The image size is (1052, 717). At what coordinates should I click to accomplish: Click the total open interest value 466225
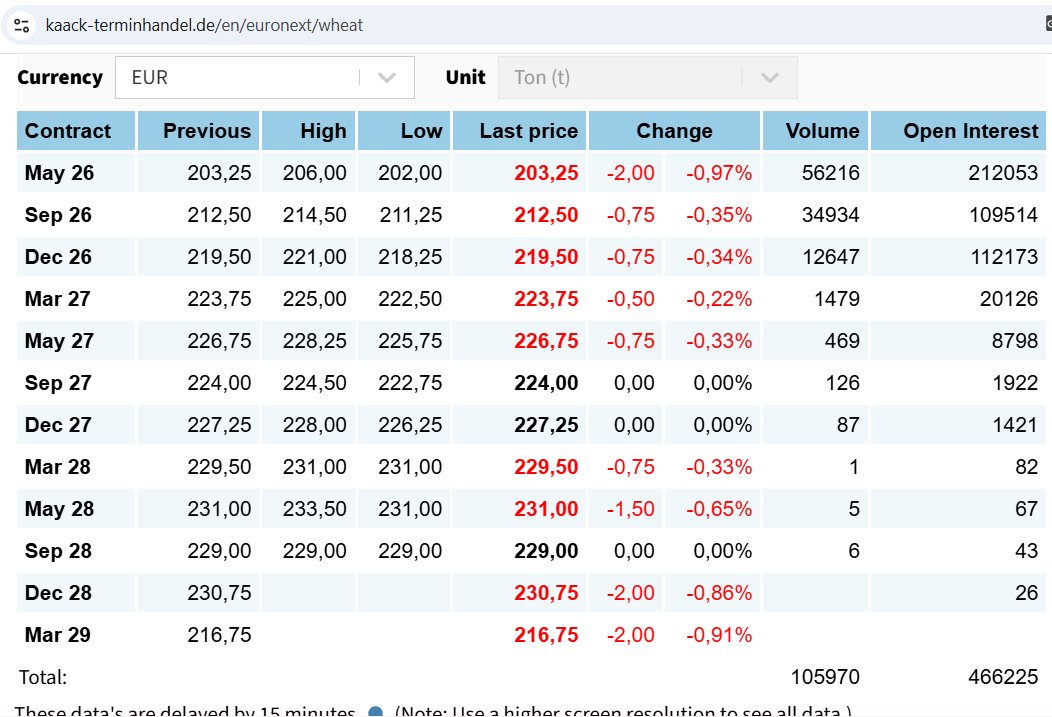click(x=1003, y=677)
